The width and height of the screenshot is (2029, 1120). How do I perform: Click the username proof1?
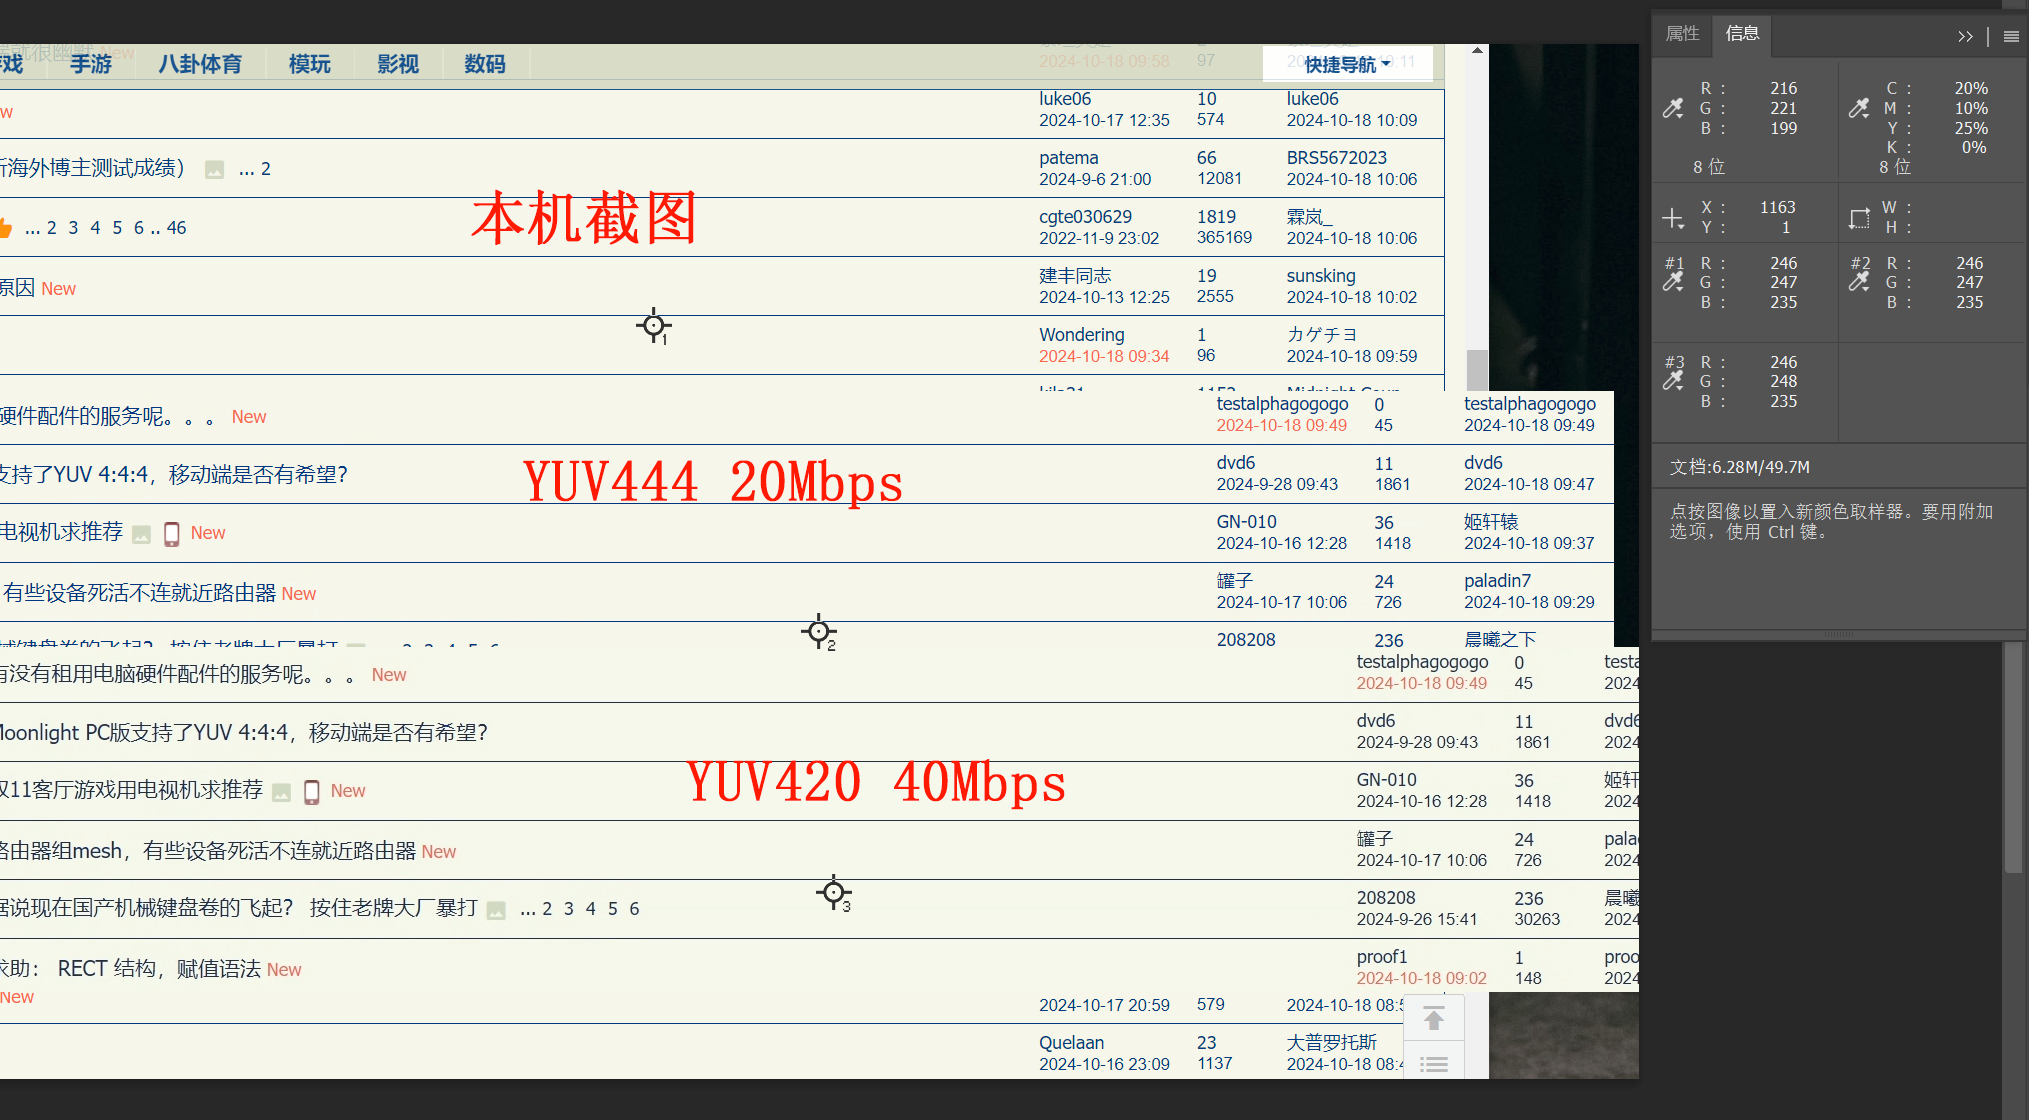click(x=1382, y=957)
